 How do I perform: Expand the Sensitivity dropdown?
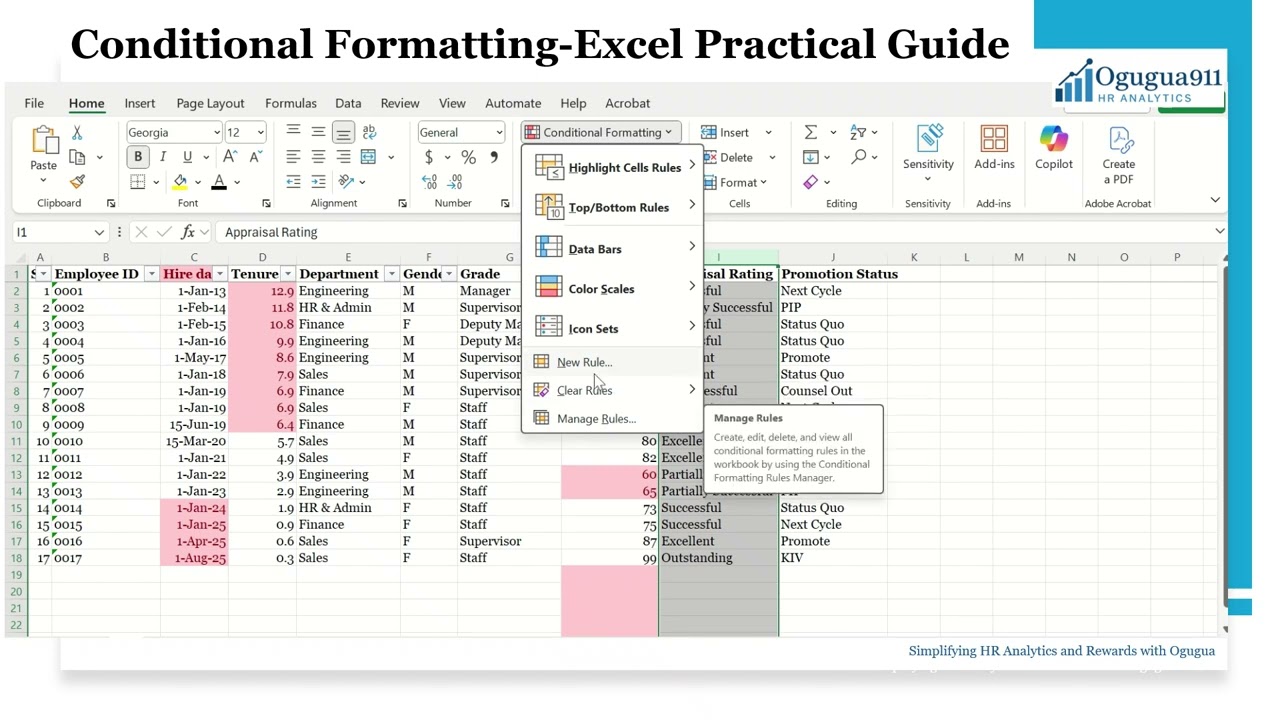point(928,180)
